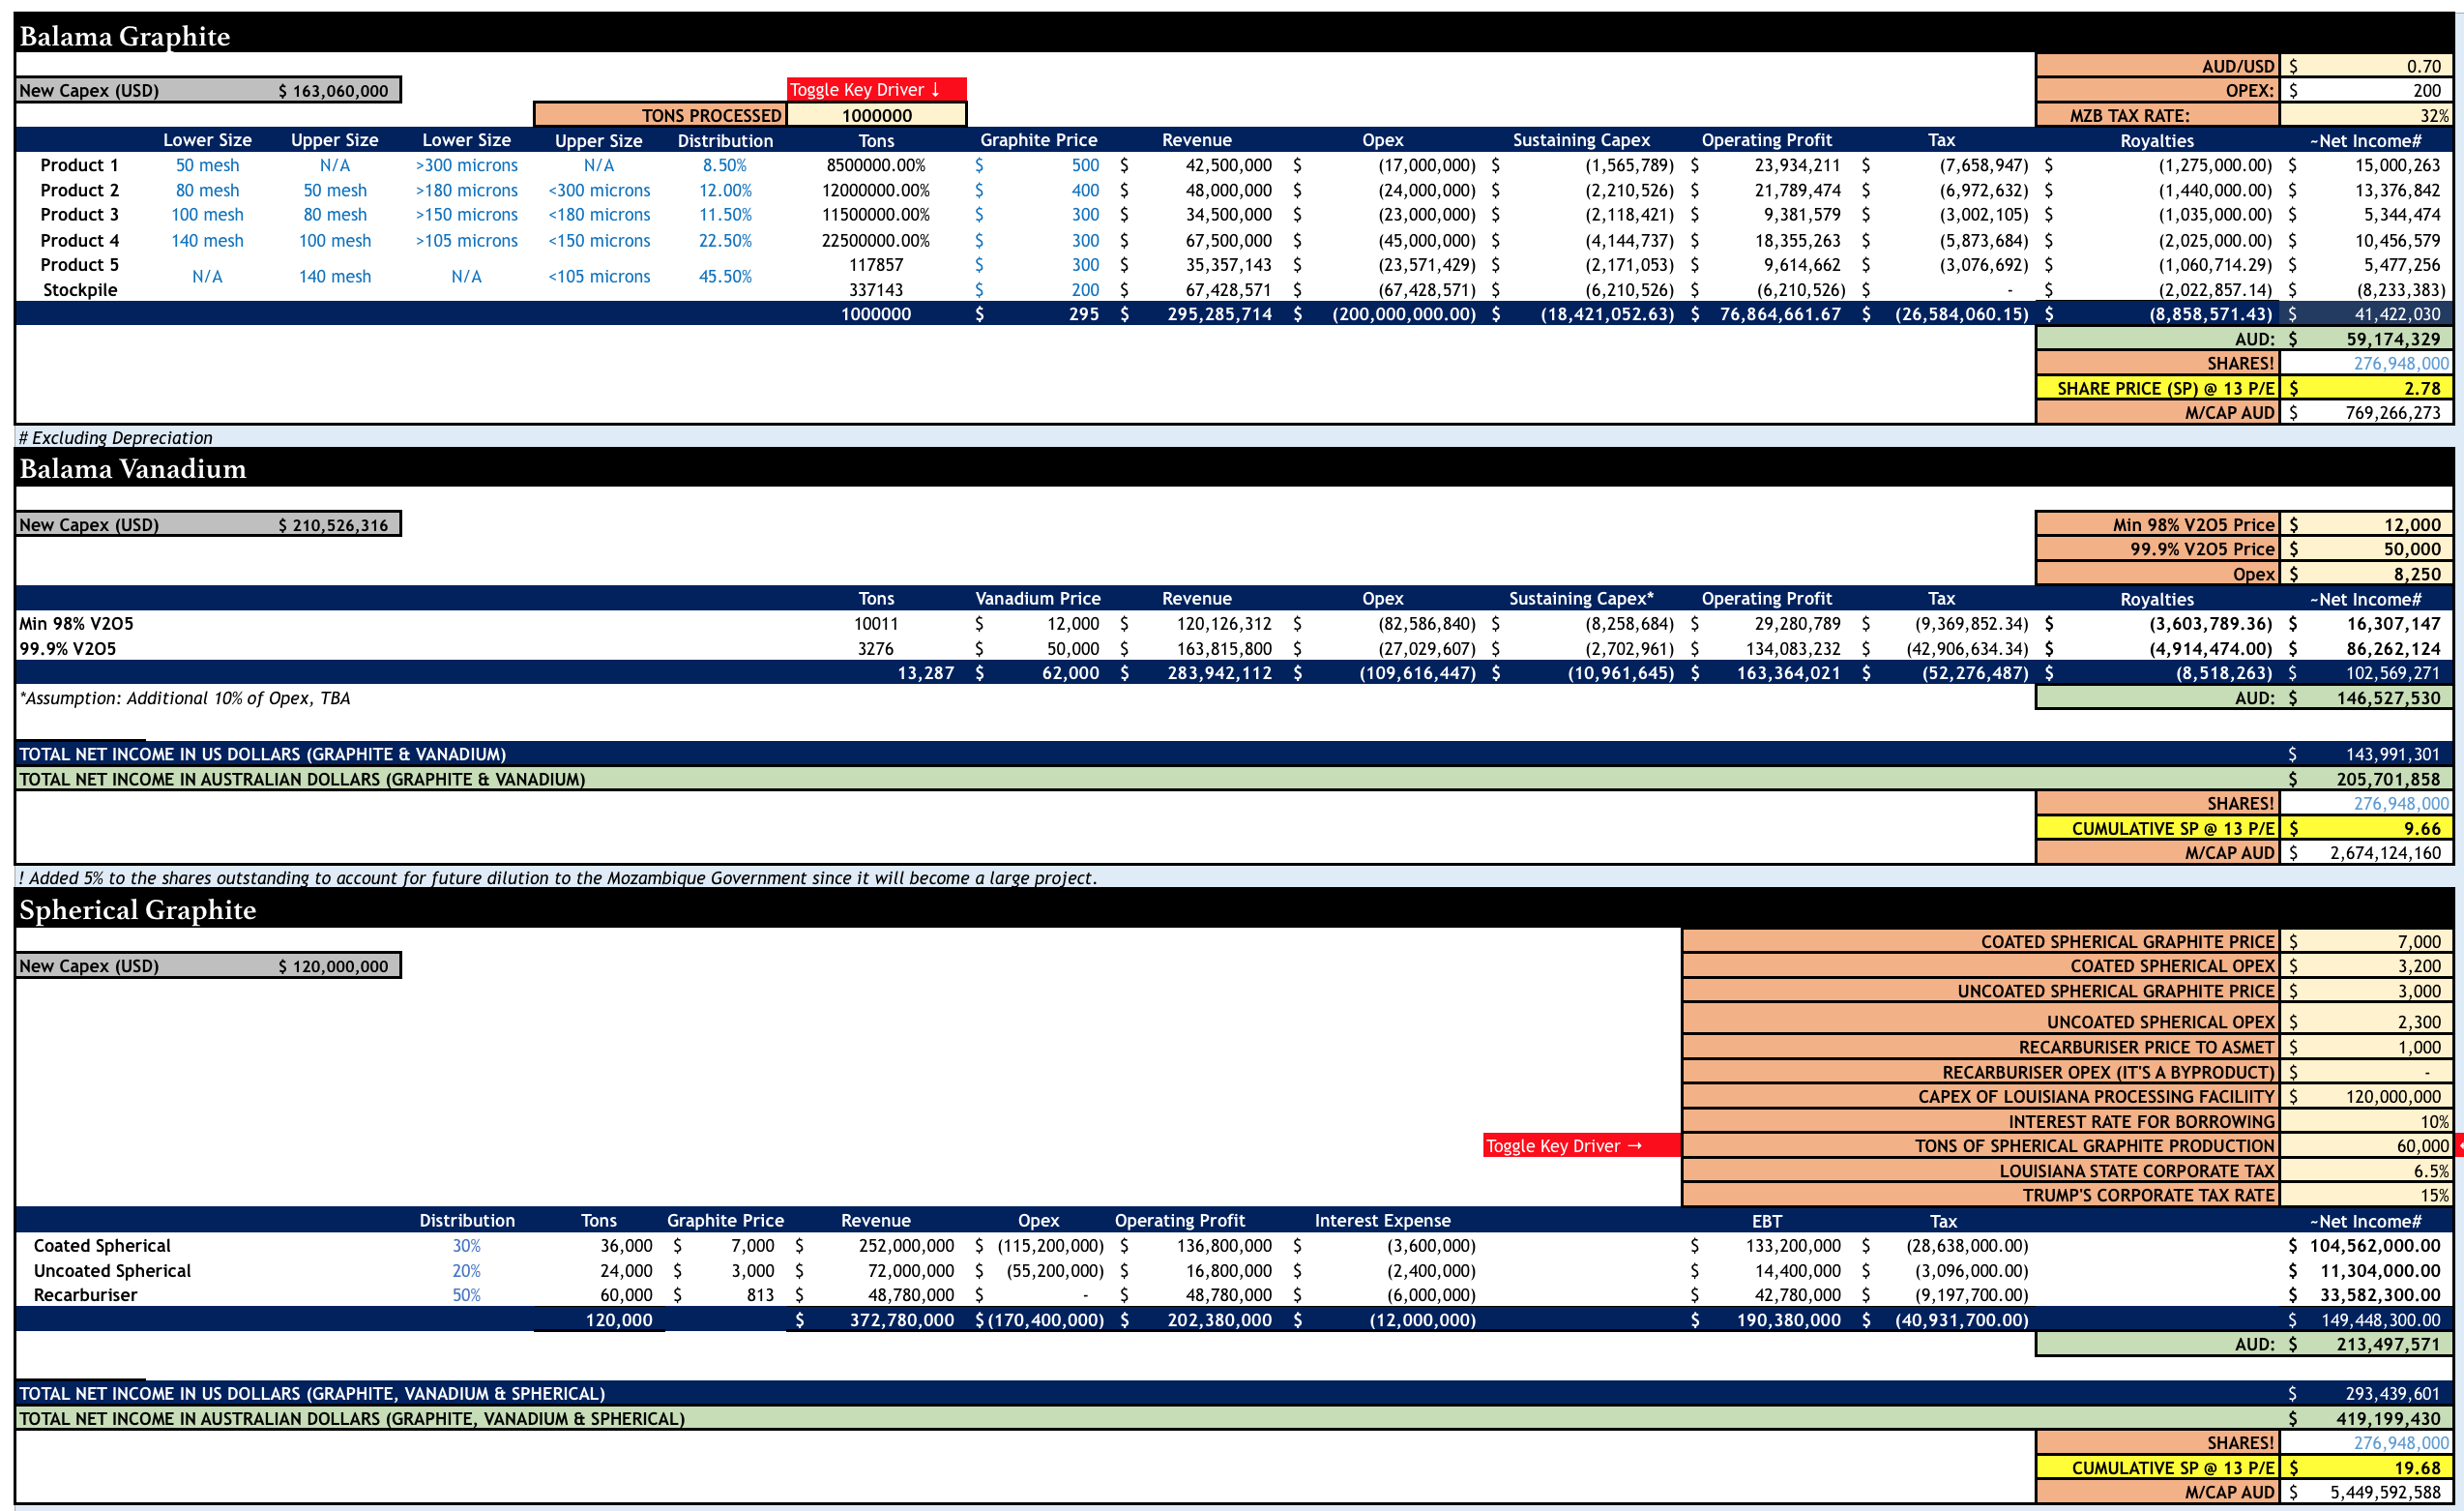
Task: Click the Vanadium Opex value 8,250
Action: coord(2366,573)
